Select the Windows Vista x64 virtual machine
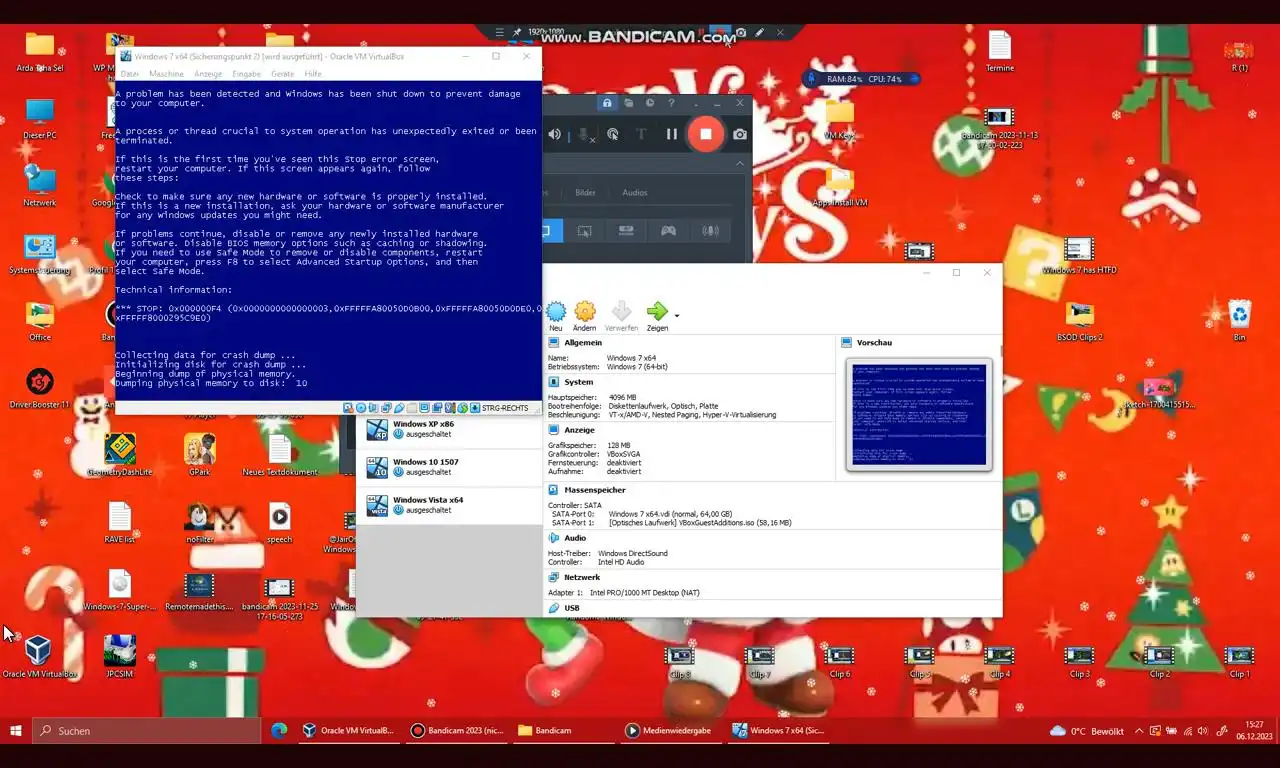Image resolution: width=1280 pixels, height=768 pixels. click(449, 505)
